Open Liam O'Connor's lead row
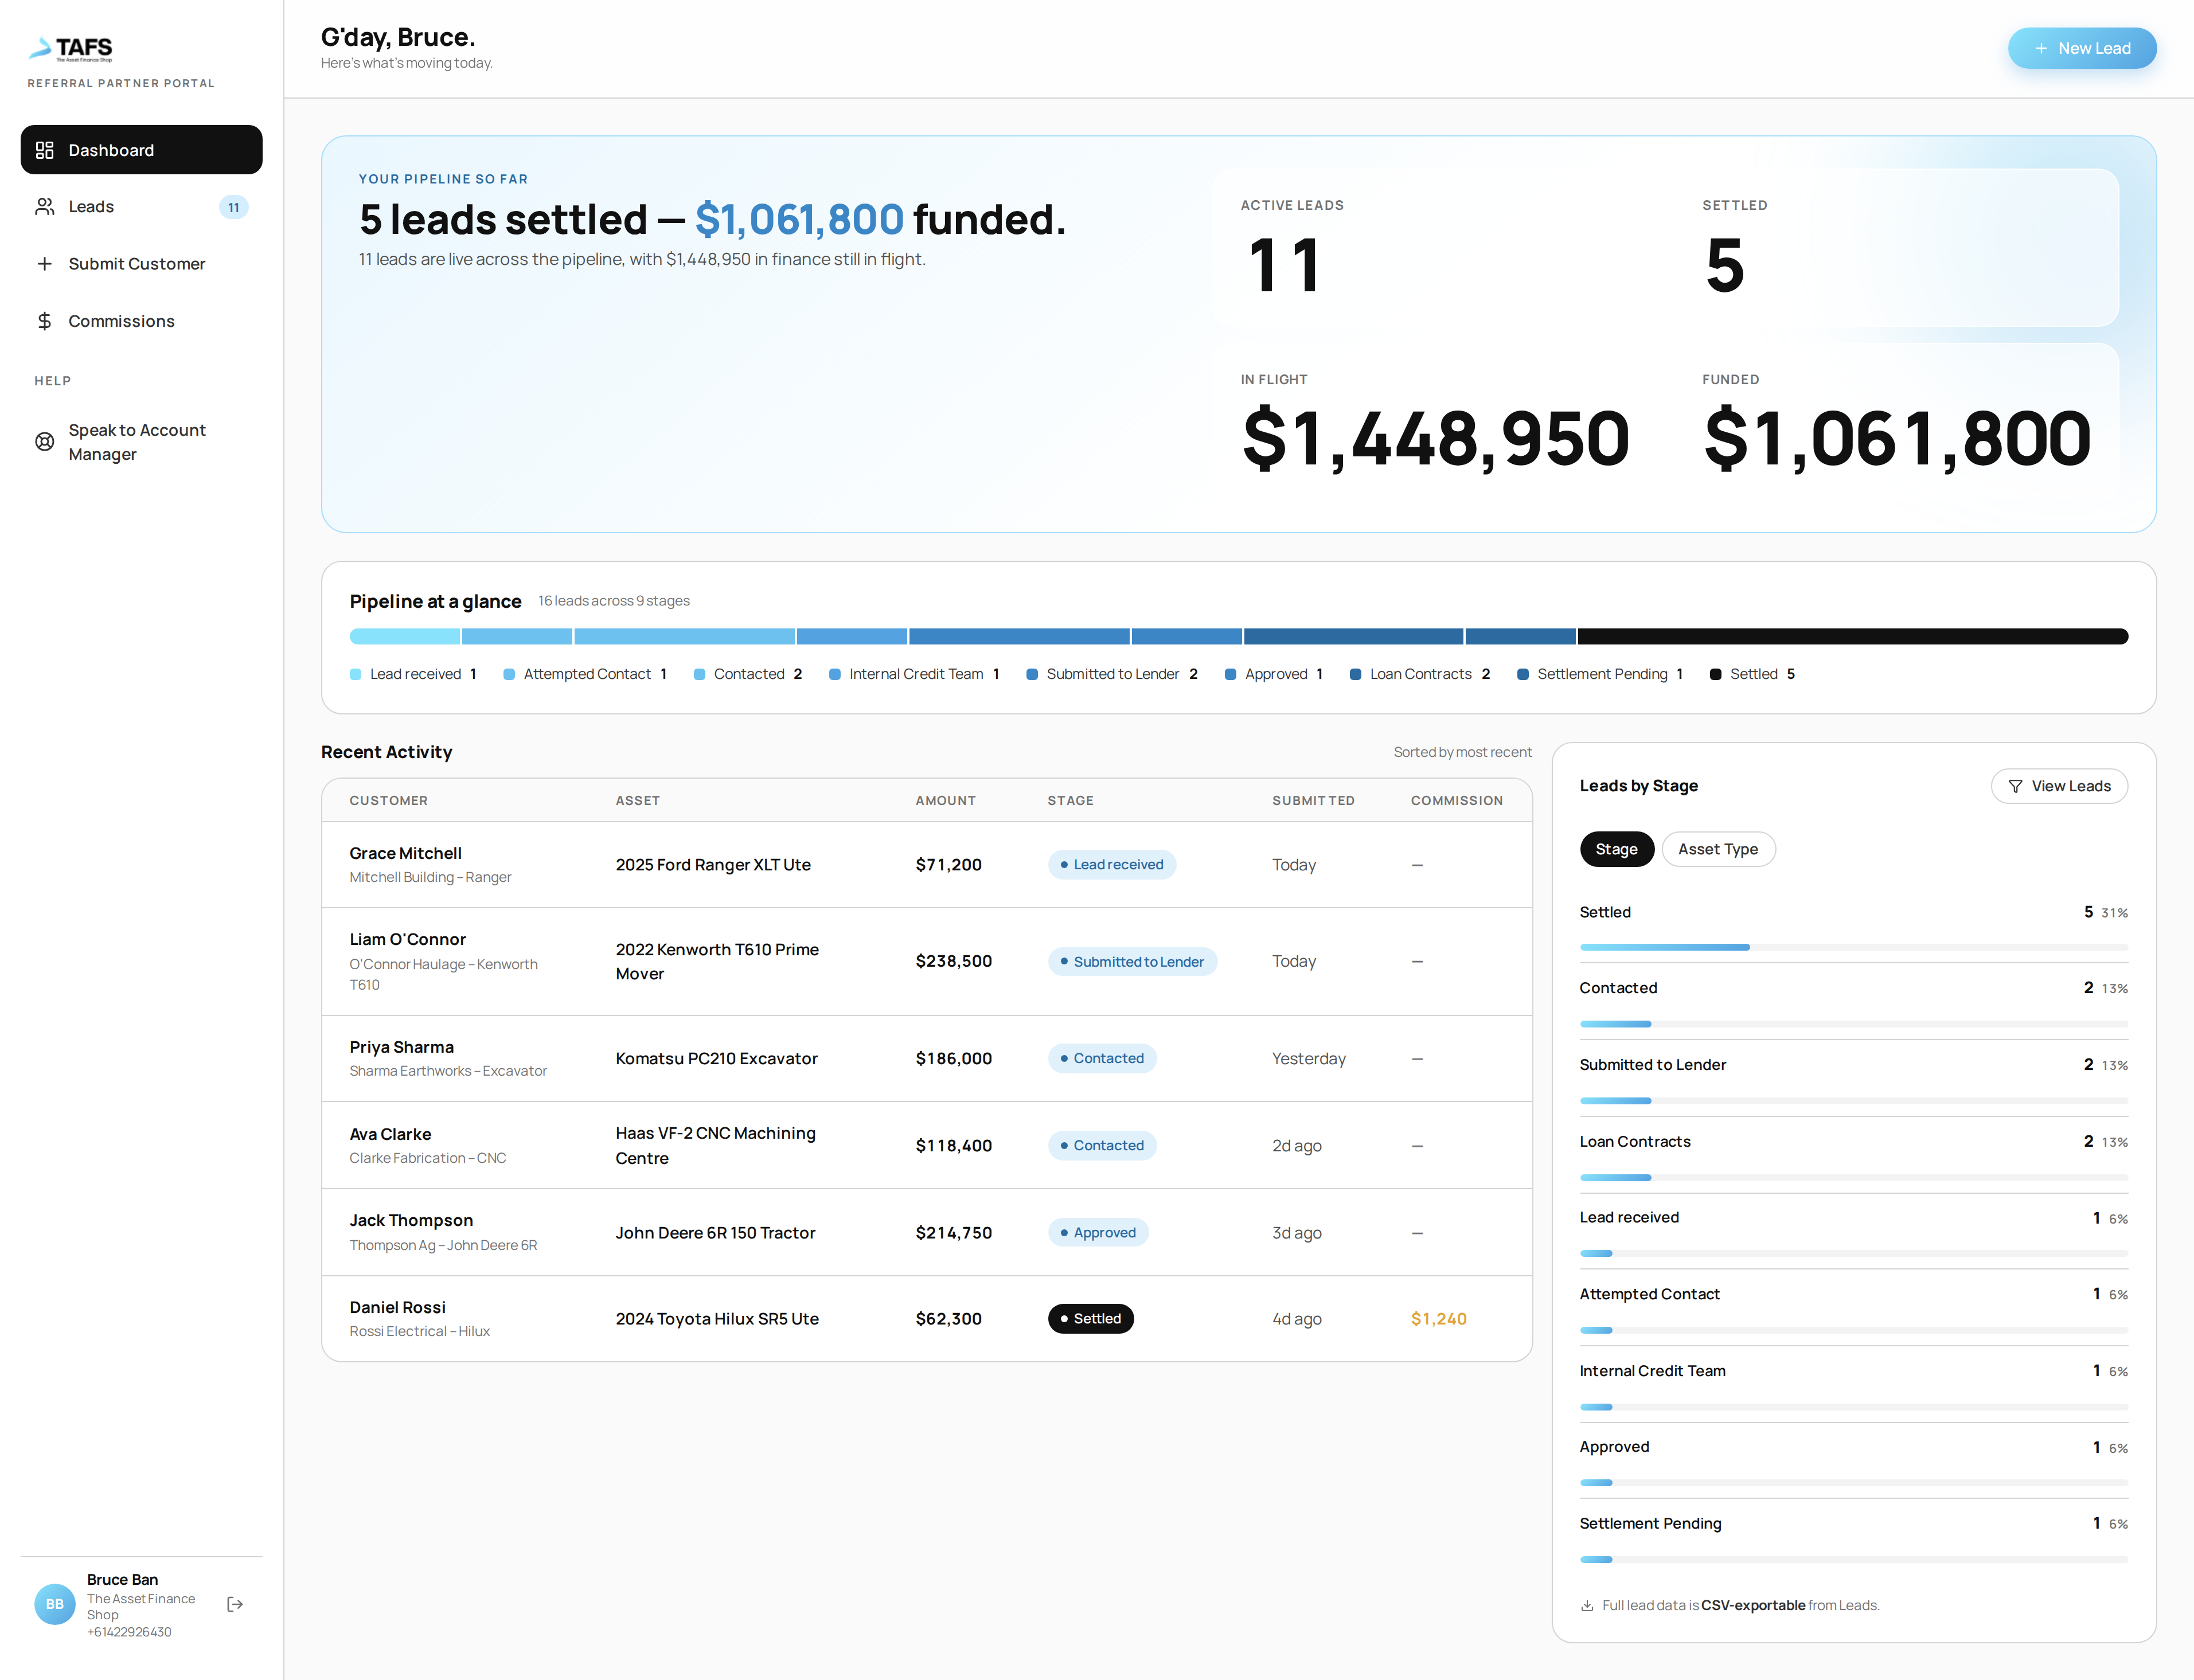Viewport: 2194px width, 1680px height. click(926, 962)
